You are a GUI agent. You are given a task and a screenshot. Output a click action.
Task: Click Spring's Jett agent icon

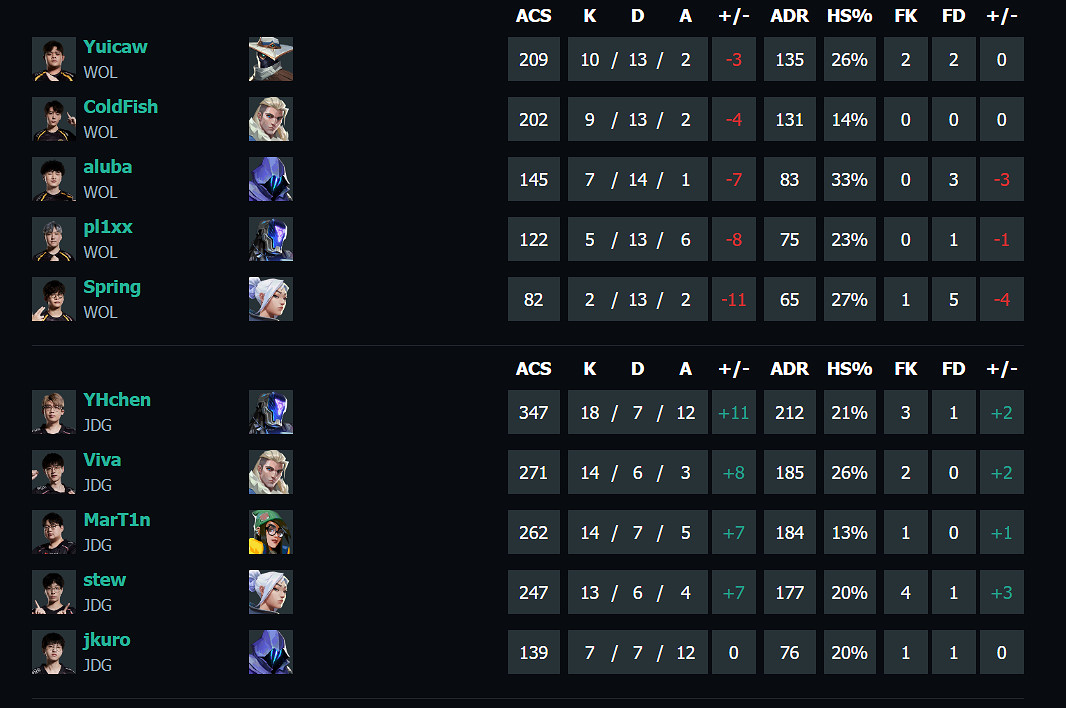[x=270, y=299]
